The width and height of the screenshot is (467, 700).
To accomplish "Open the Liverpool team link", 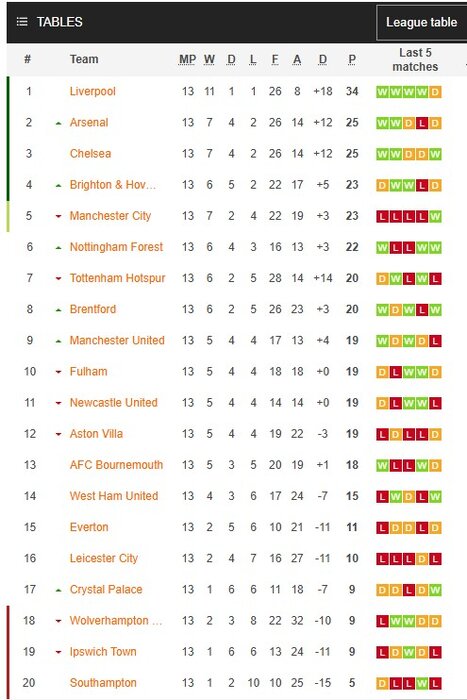I will click(x=92, y=92).
